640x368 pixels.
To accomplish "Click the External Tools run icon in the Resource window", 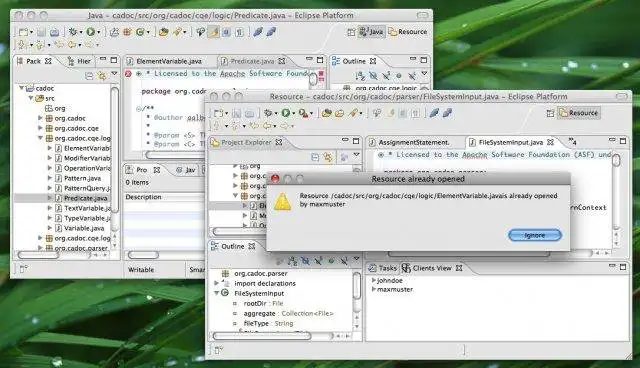I will pos(303,113).
